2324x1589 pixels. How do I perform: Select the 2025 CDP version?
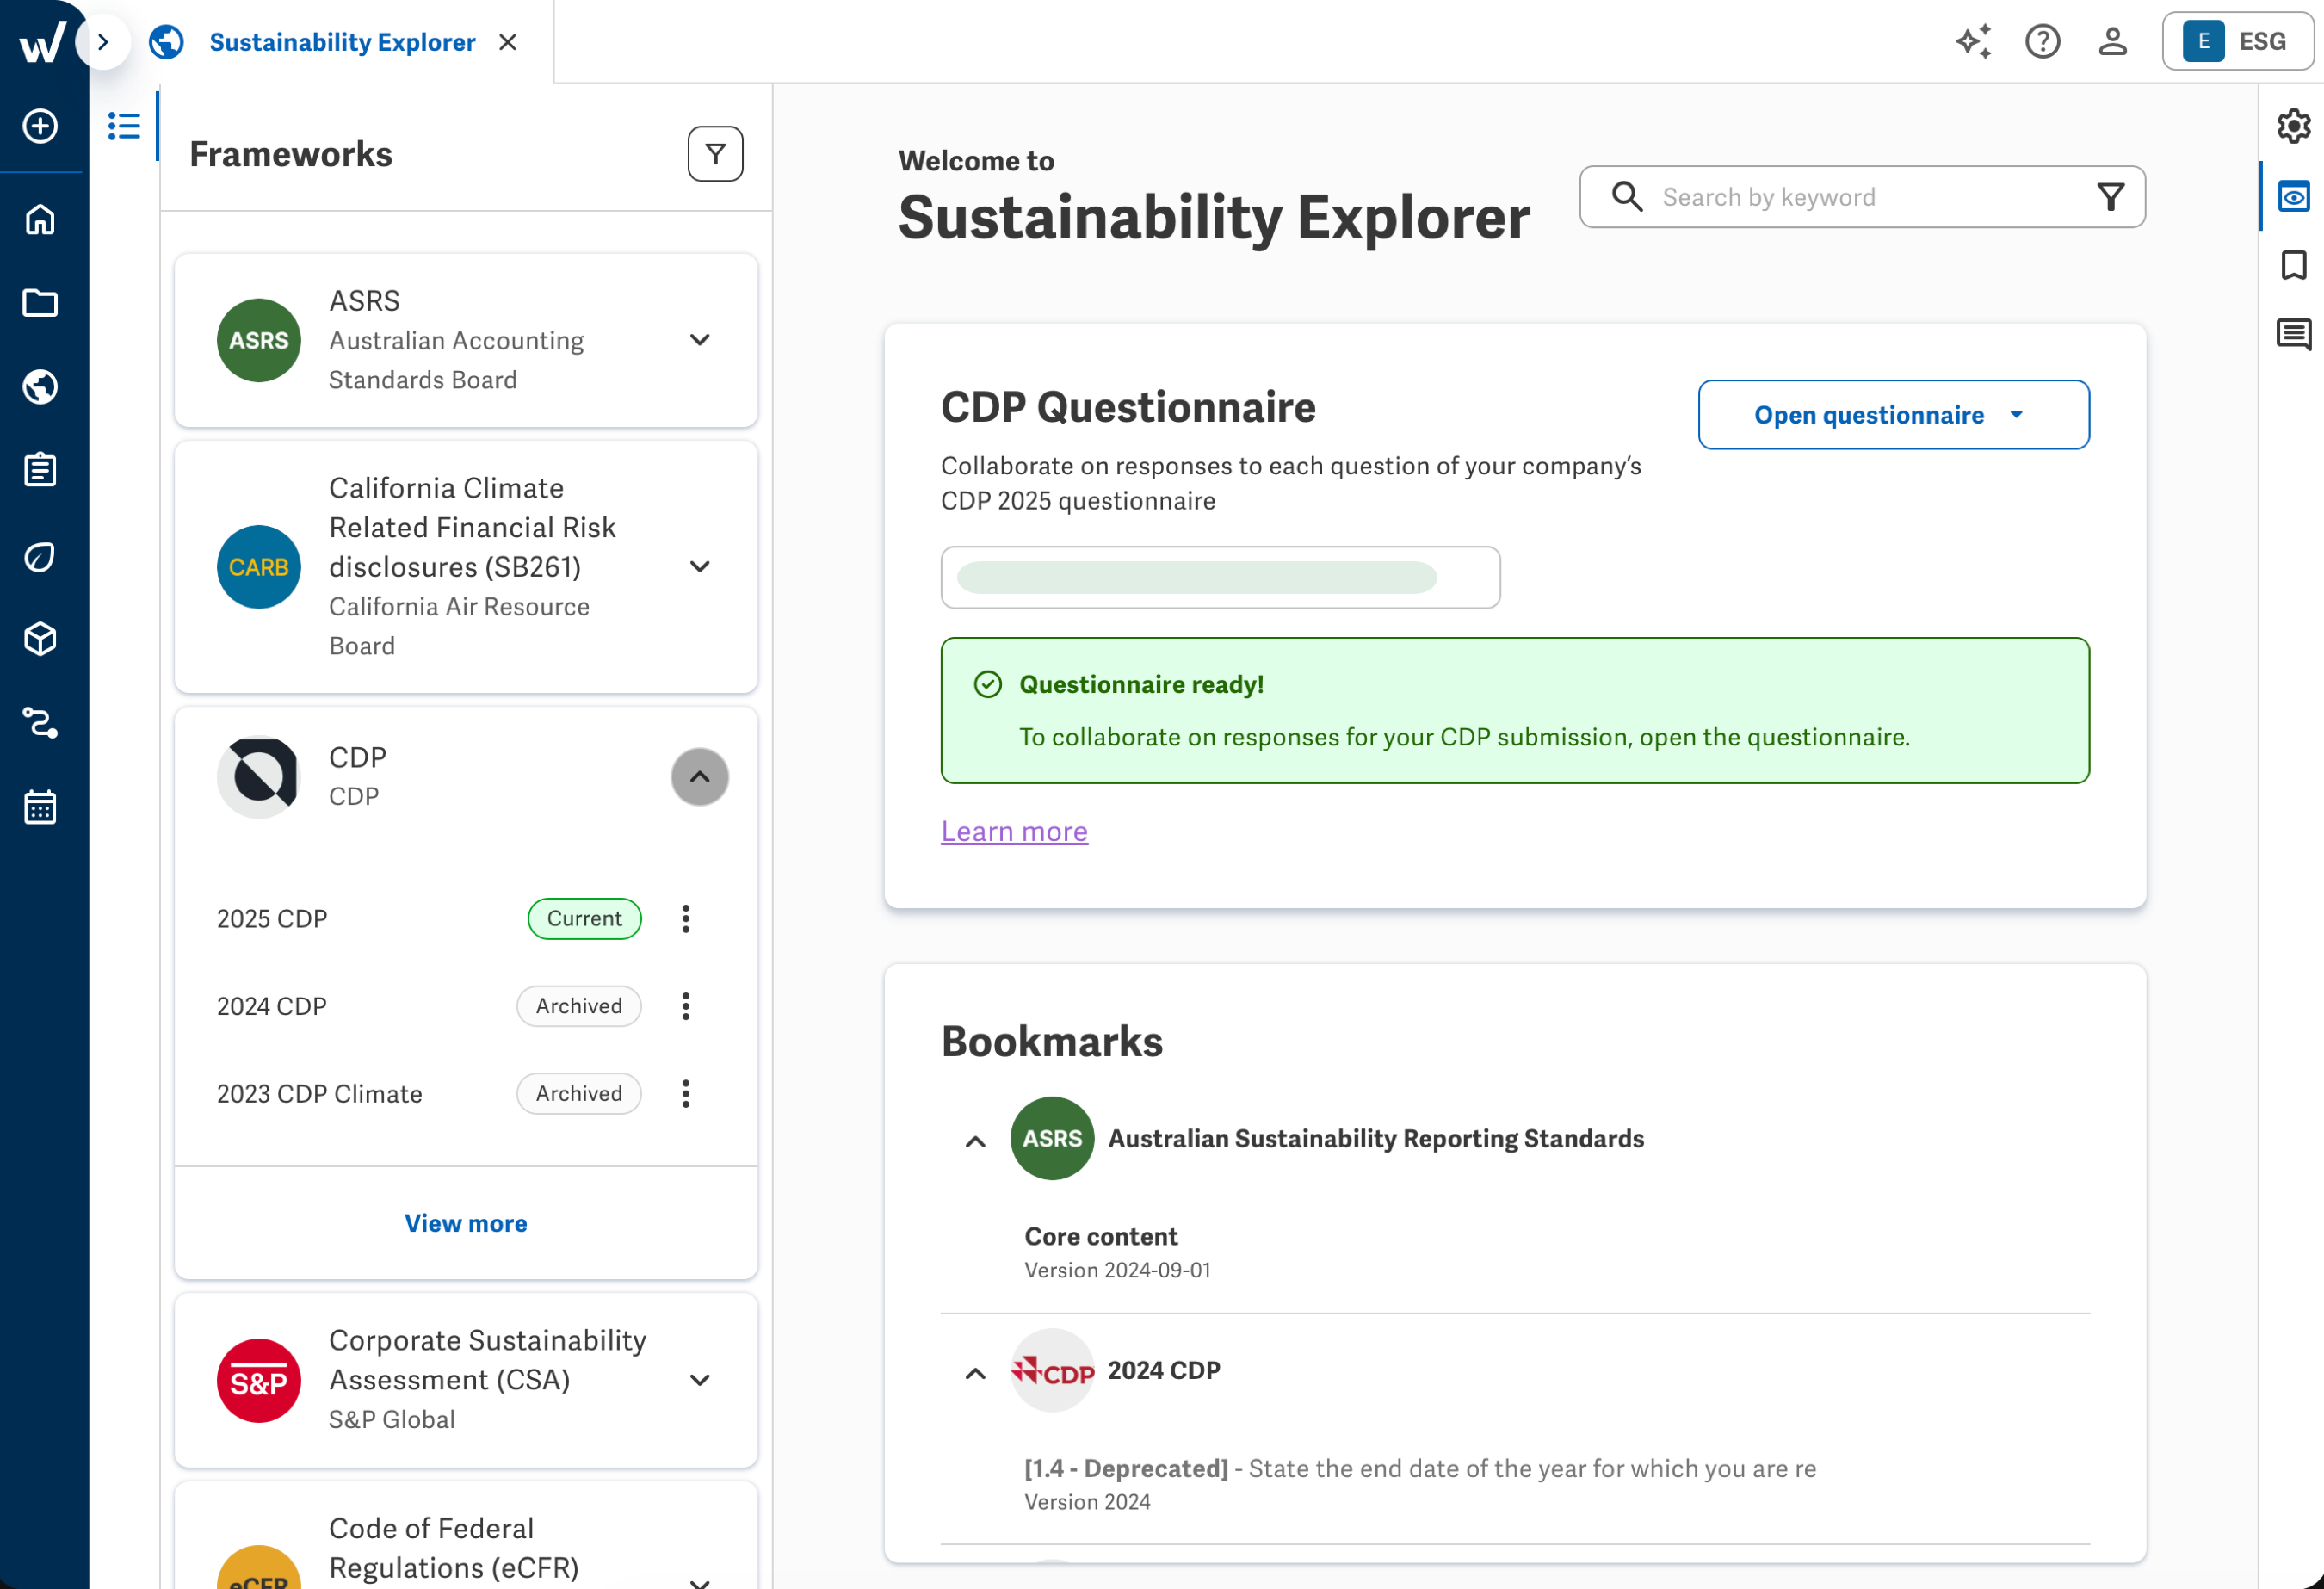point(272,919)
